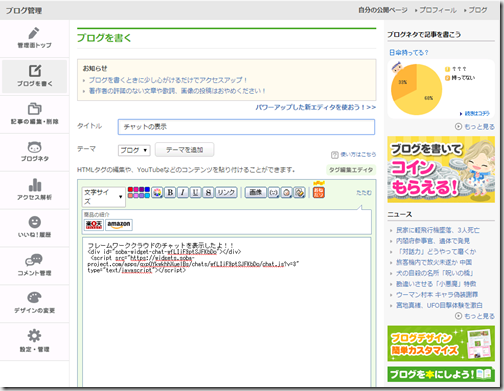The height and width of the screenshot is (391, 504).
Task: Pick the cyan color swatch
Action: point(147,195)
